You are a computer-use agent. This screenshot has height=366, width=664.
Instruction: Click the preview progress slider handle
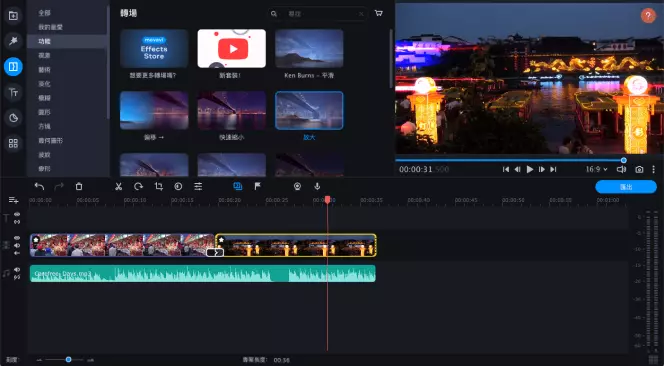pyautogui.click(x=623, y=160)
